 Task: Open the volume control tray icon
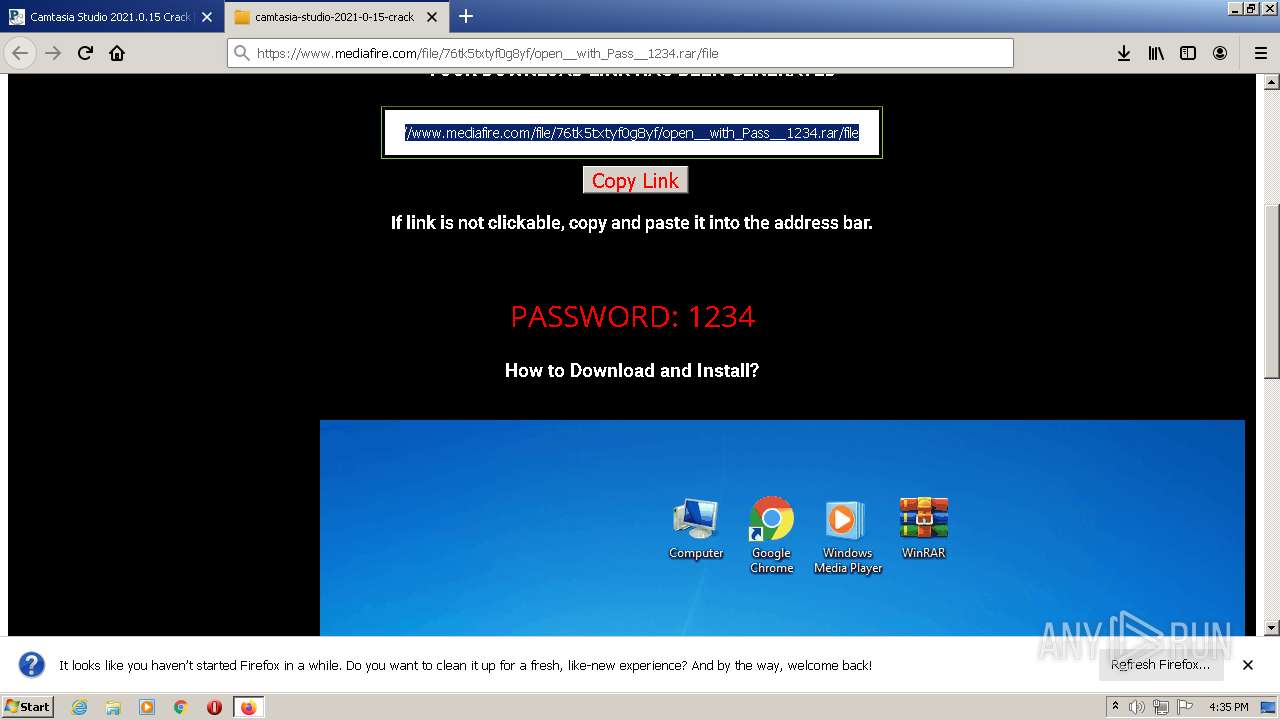tap(1136, 707)
